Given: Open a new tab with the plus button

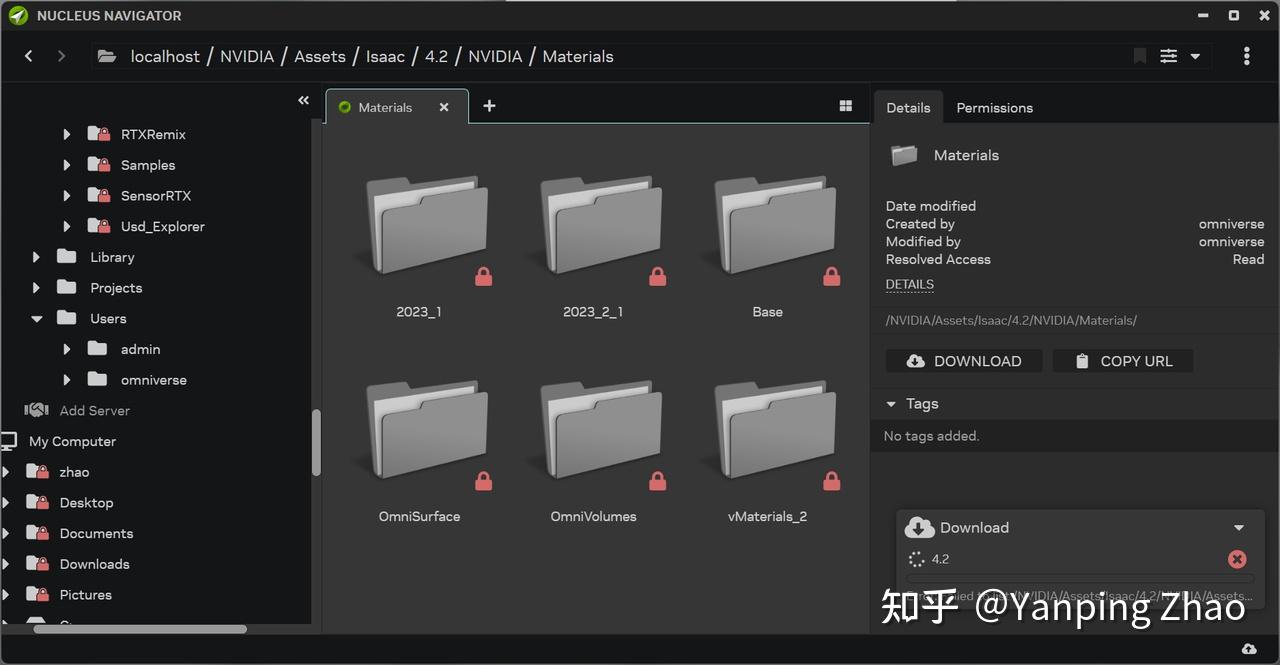Looking at the screenshot, I should coord(489,105).
